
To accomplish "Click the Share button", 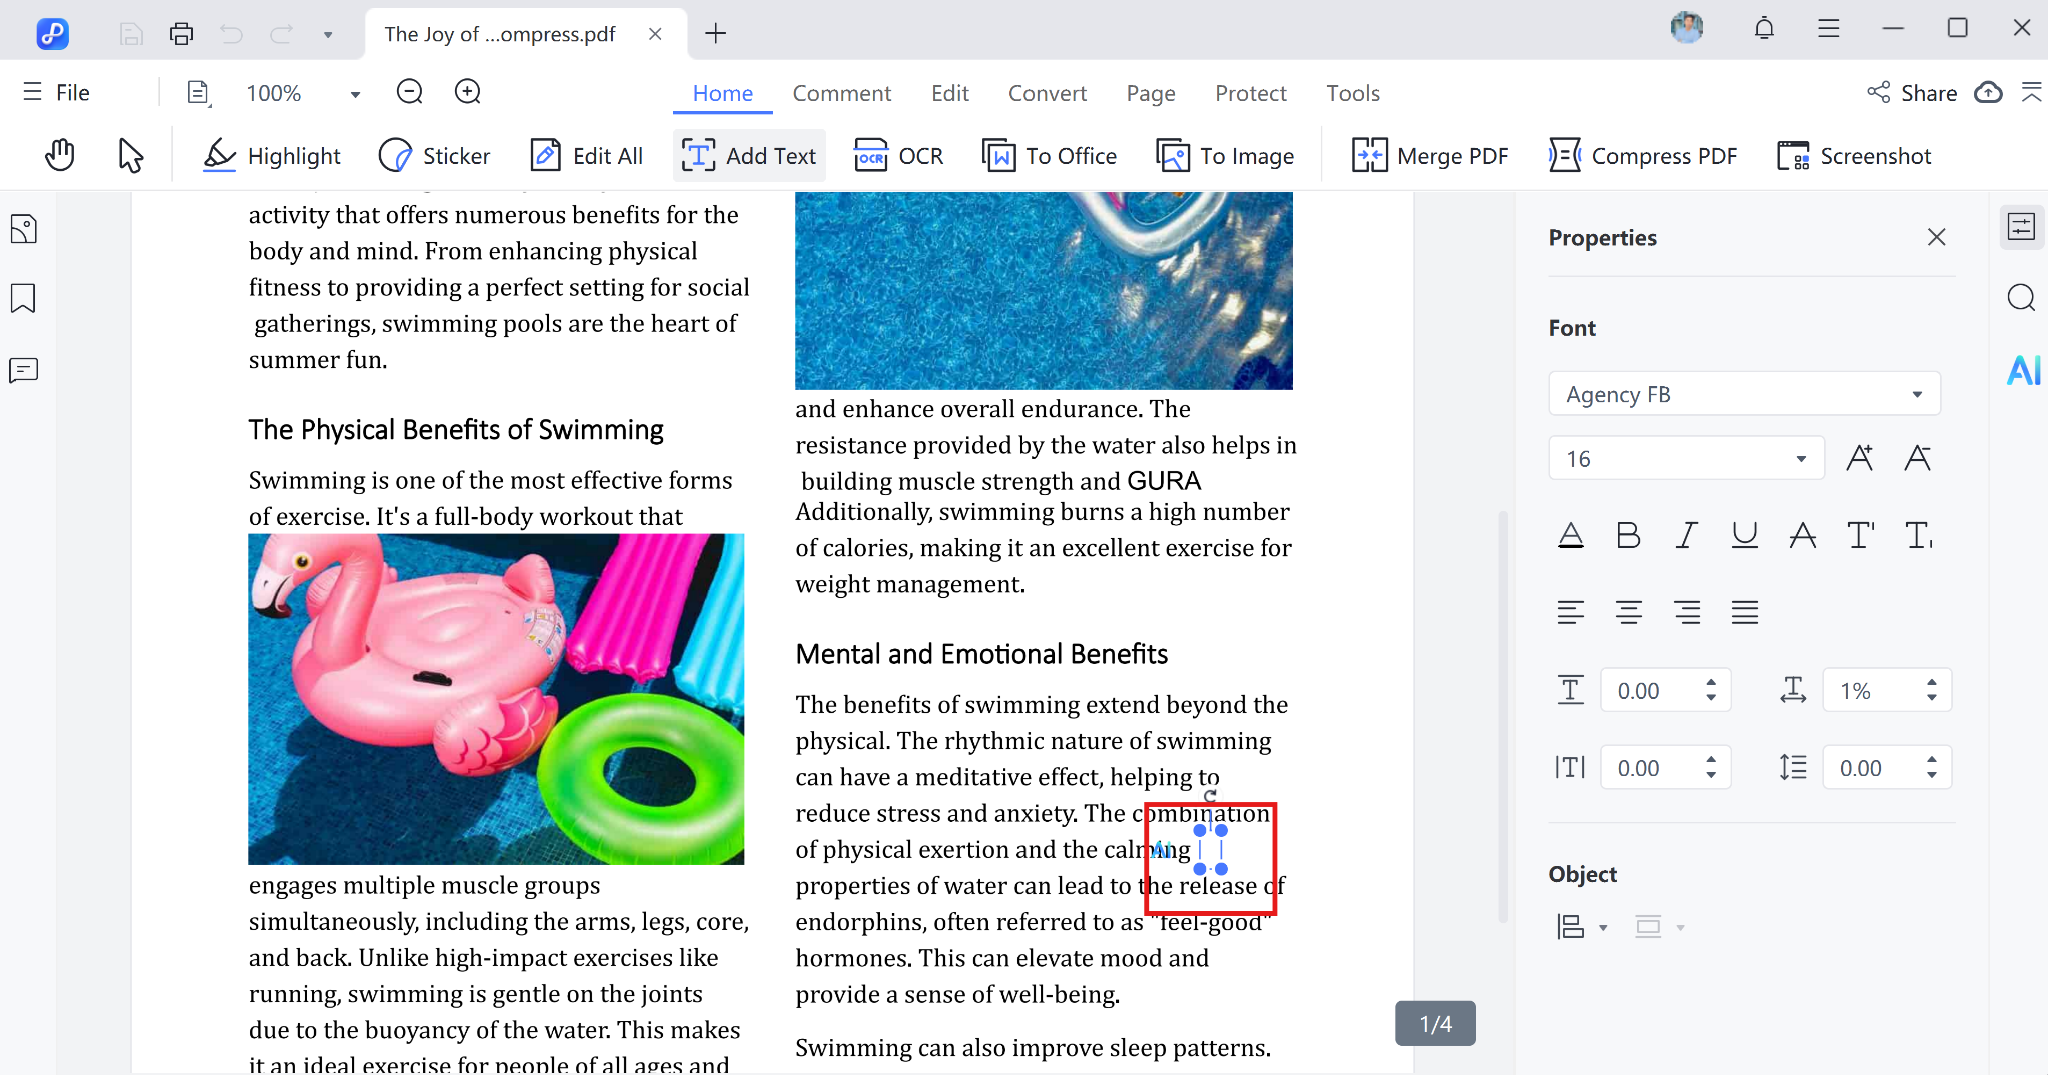I will [x=1912, y=93].
